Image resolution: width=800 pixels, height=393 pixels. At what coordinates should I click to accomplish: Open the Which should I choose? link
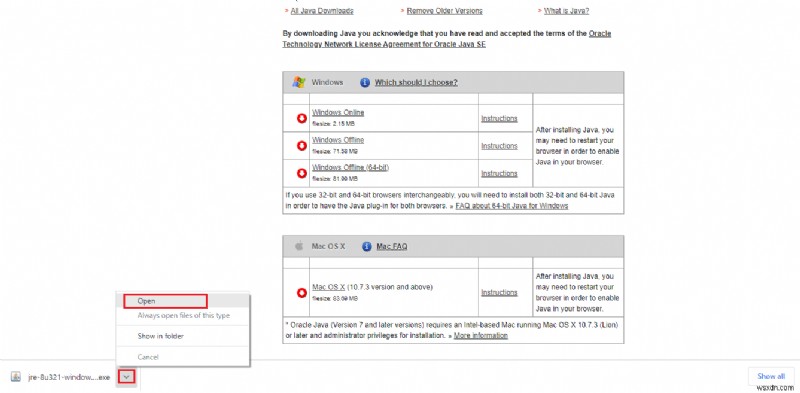coord(416,82)
